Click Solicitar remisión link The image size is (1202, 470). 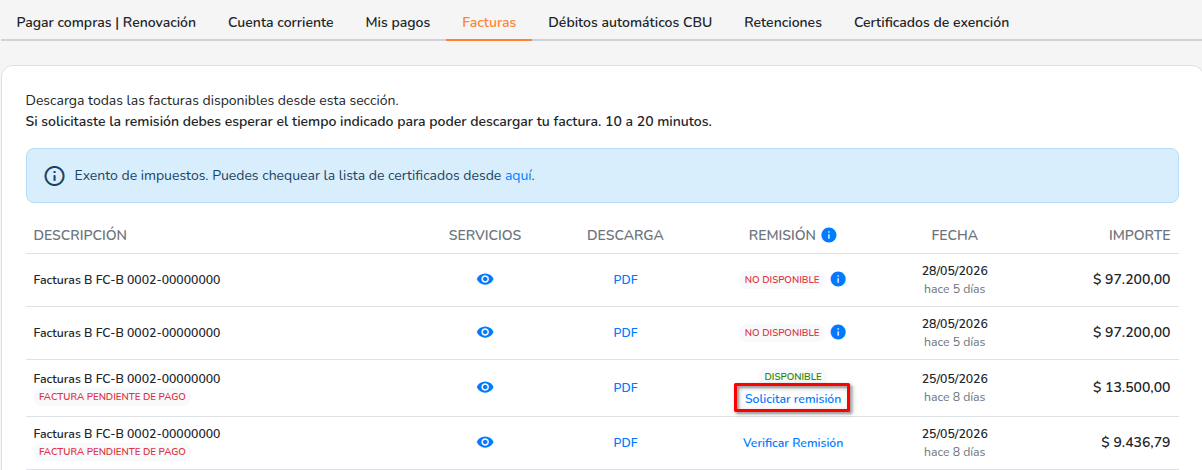[793, 399]
